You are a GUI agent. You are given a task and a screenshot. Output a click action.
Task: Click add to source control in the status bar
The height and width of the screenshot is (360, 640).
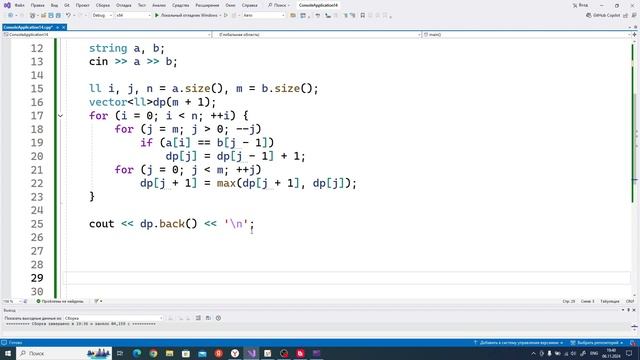point(518,342)
